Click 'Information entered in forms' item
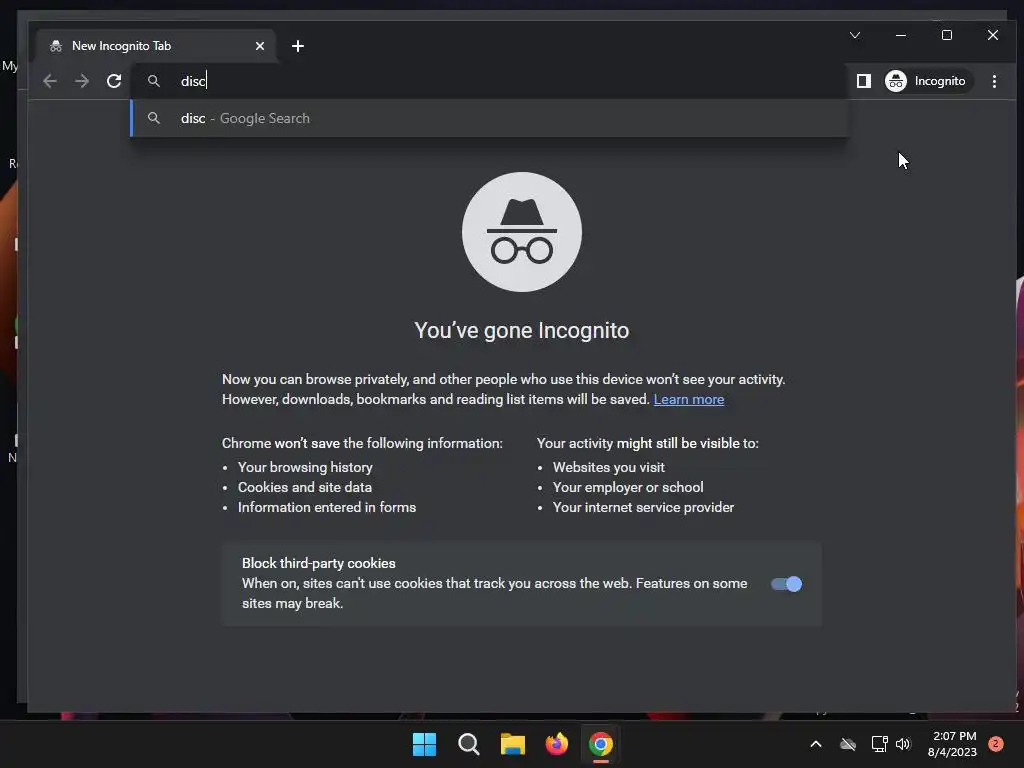Screen dimensions: 1024x768 point(327,507)
